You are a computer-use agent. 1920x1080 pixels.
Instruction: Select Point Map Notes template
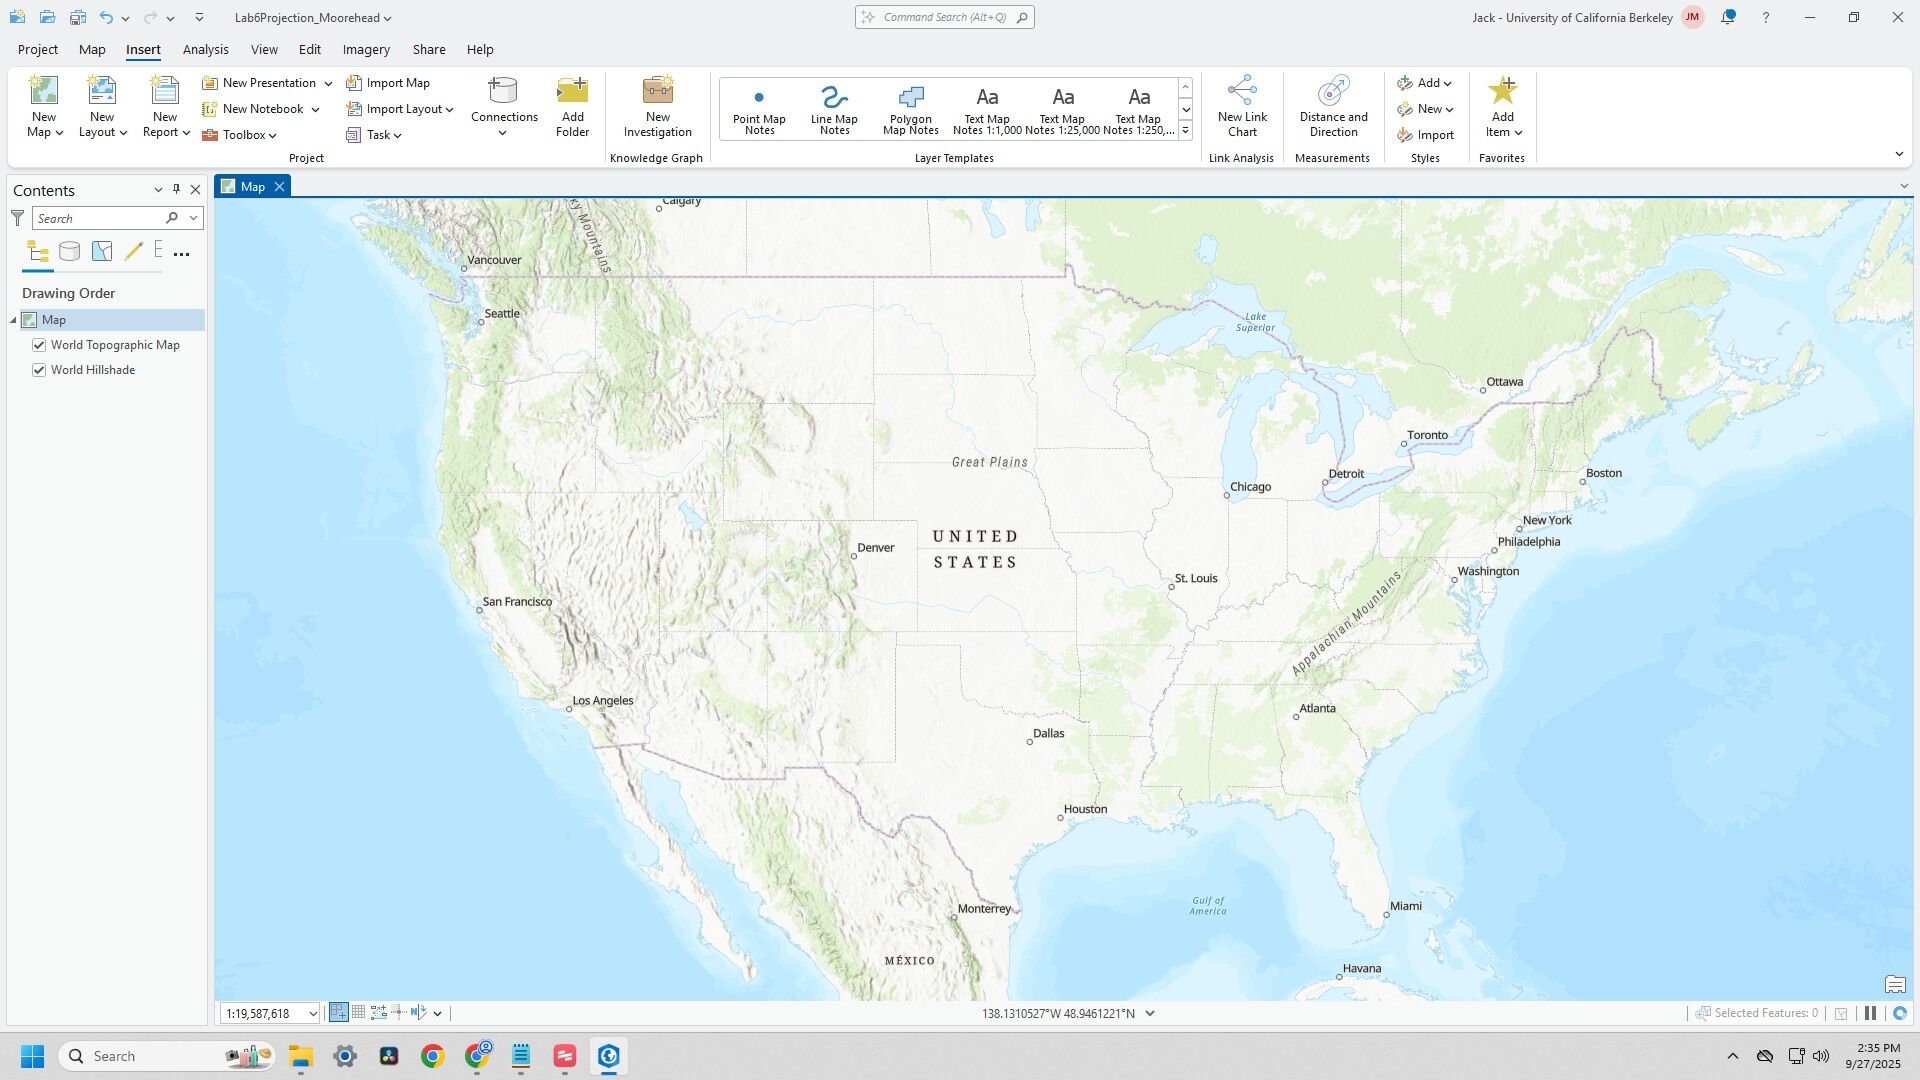click(x=759, y=108)
